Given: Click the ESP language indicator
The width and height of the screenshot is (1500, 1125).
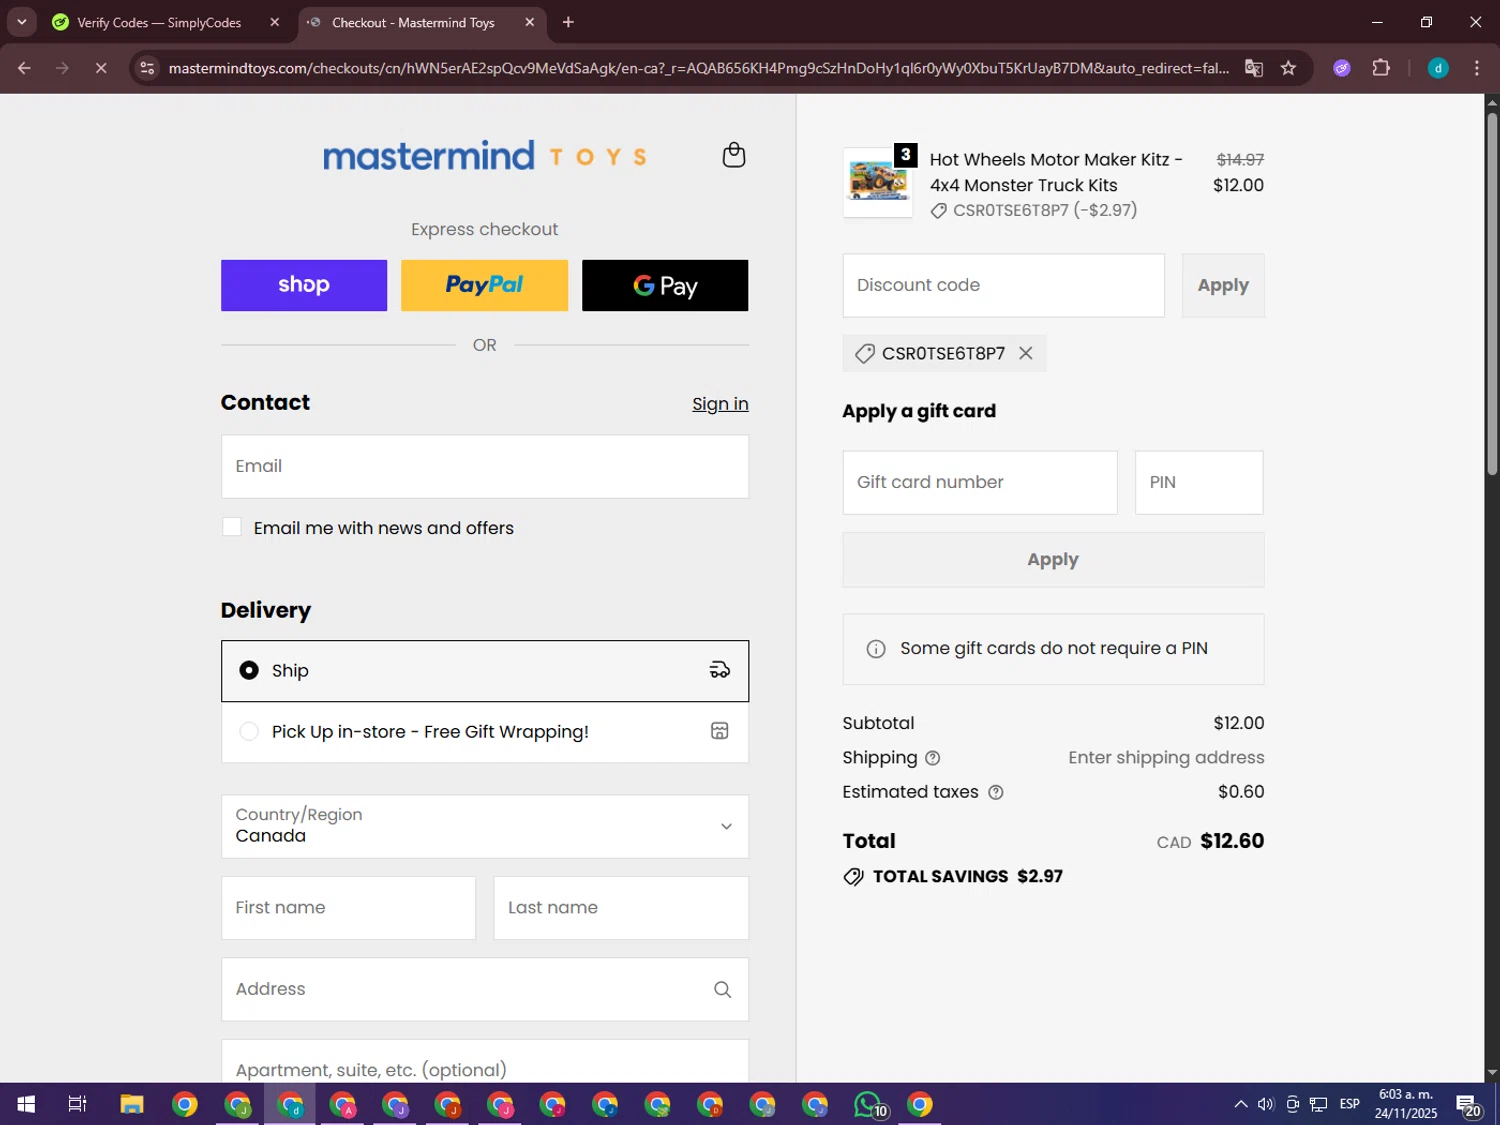Looking at the screenshot, I should tap(1350, 1104).
